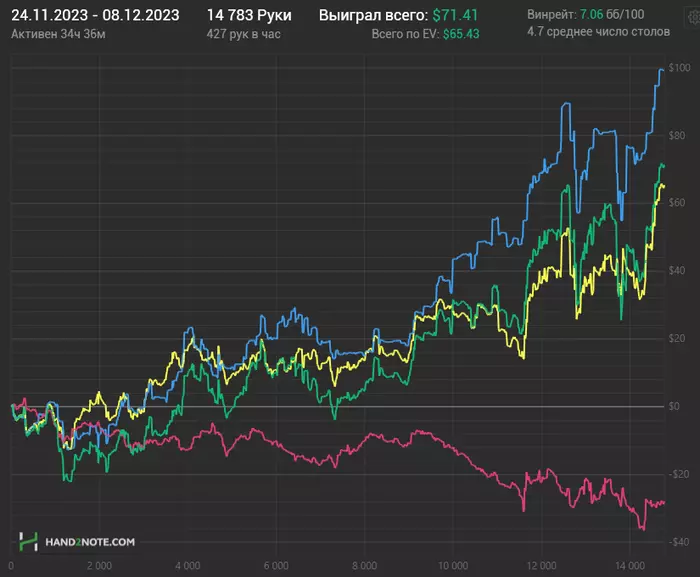This screenshot has height=577, width=700.
Task: Click the 427 рук в час label
Action: click(243, 34)
